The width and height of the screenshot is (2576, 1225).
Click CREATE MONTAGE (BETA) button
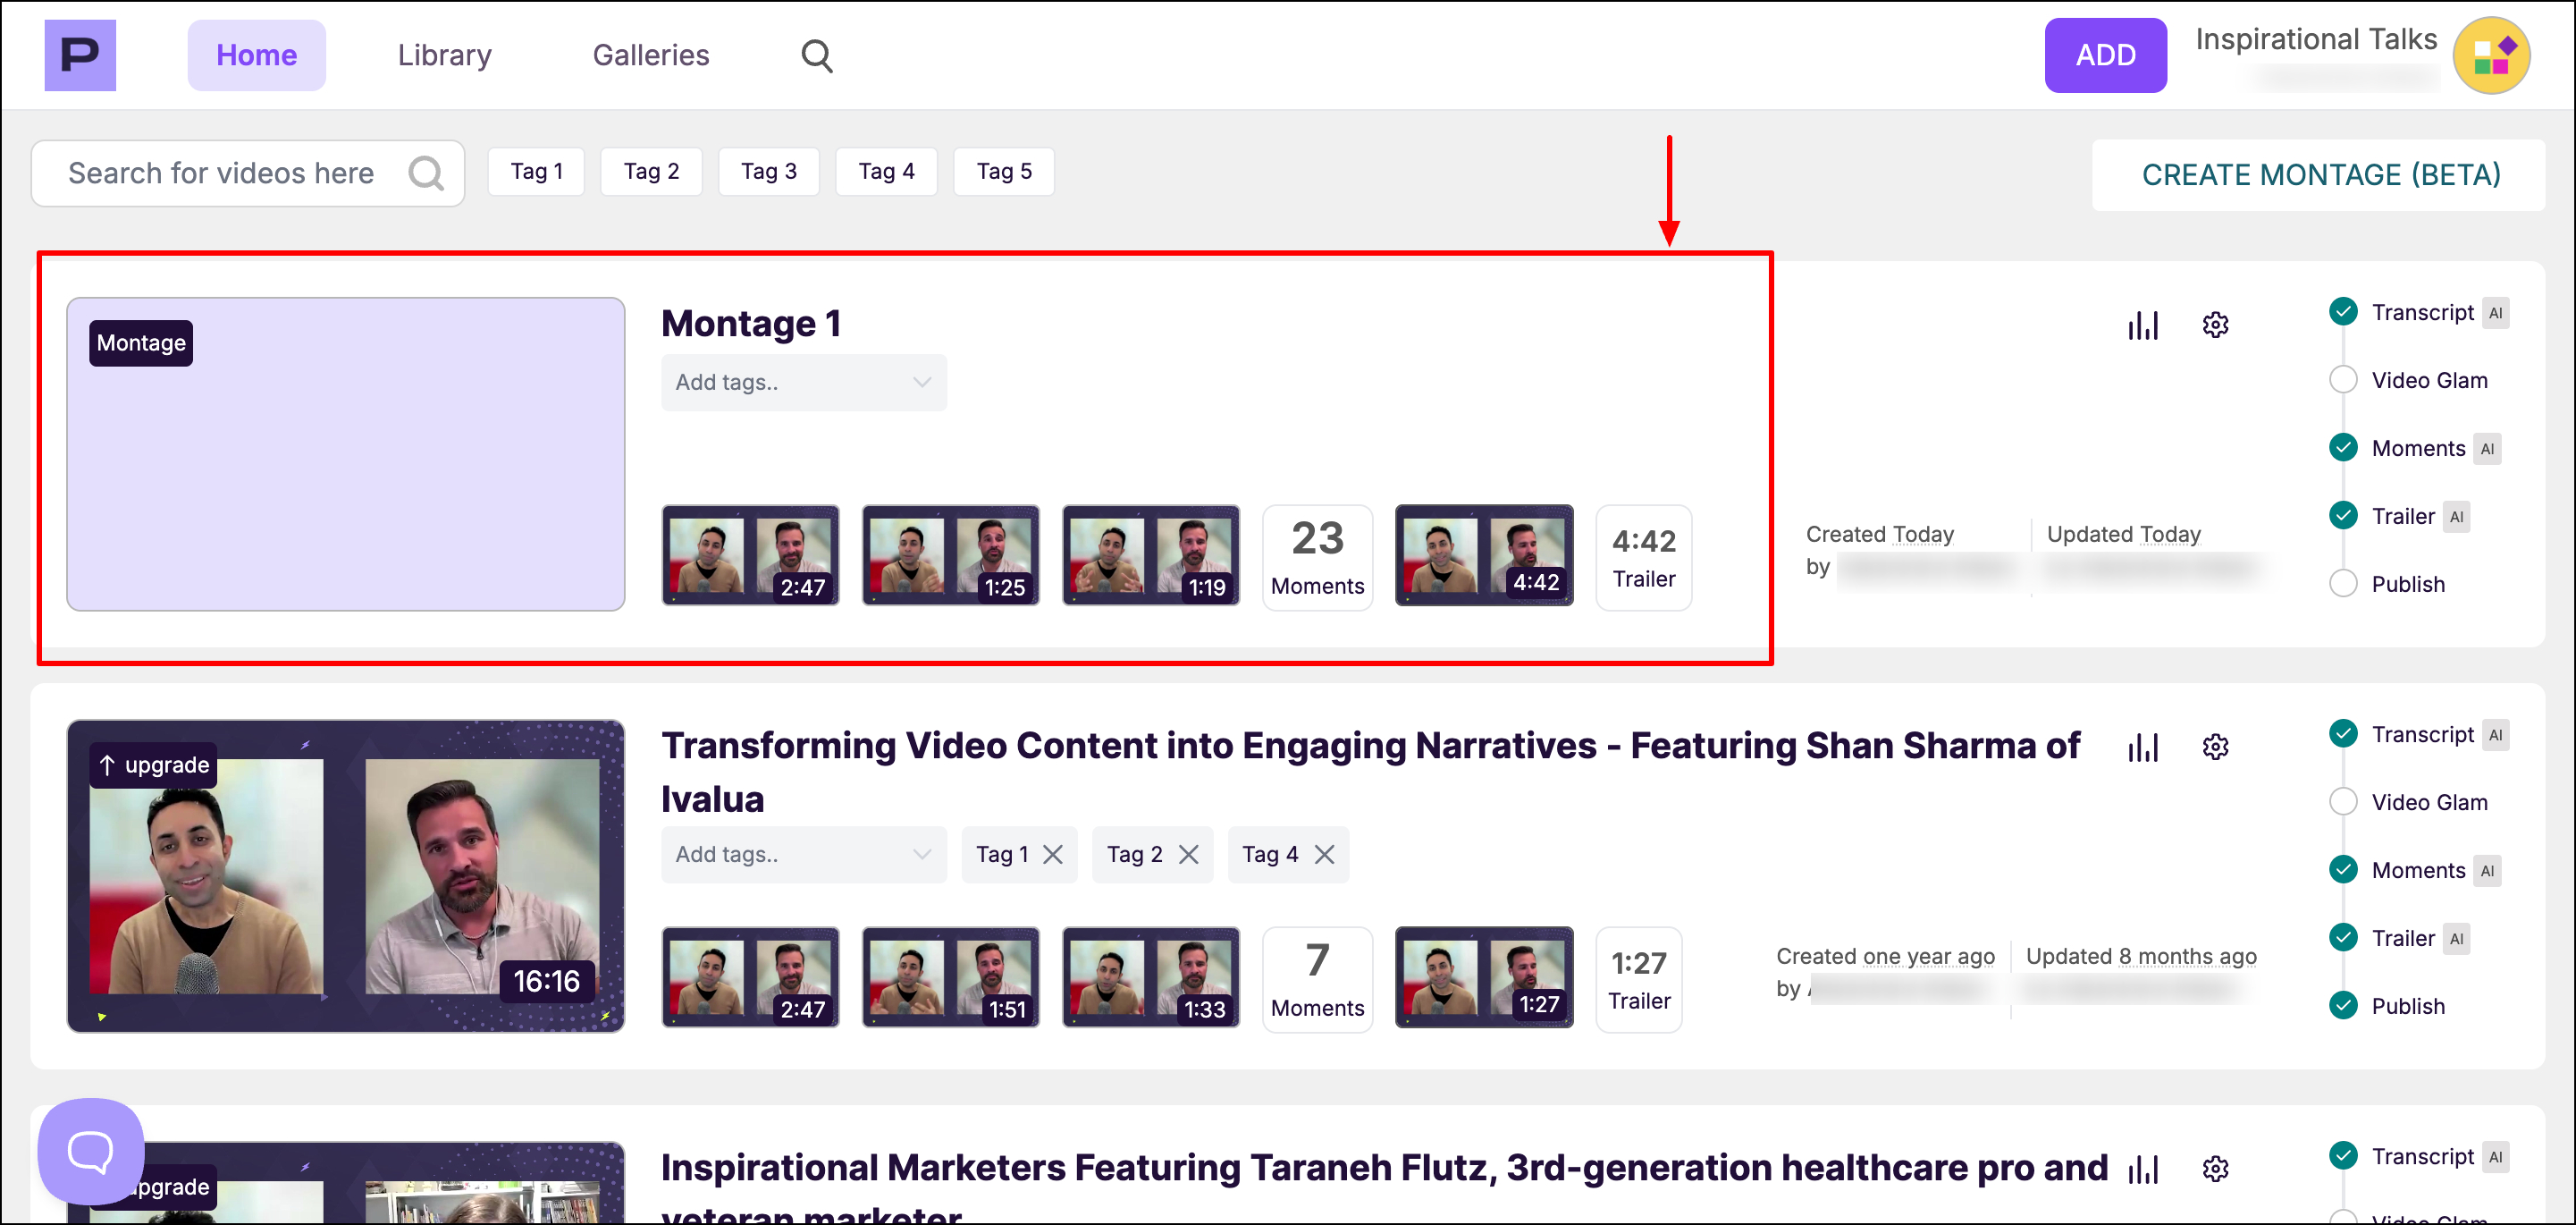coord(2319,175)
